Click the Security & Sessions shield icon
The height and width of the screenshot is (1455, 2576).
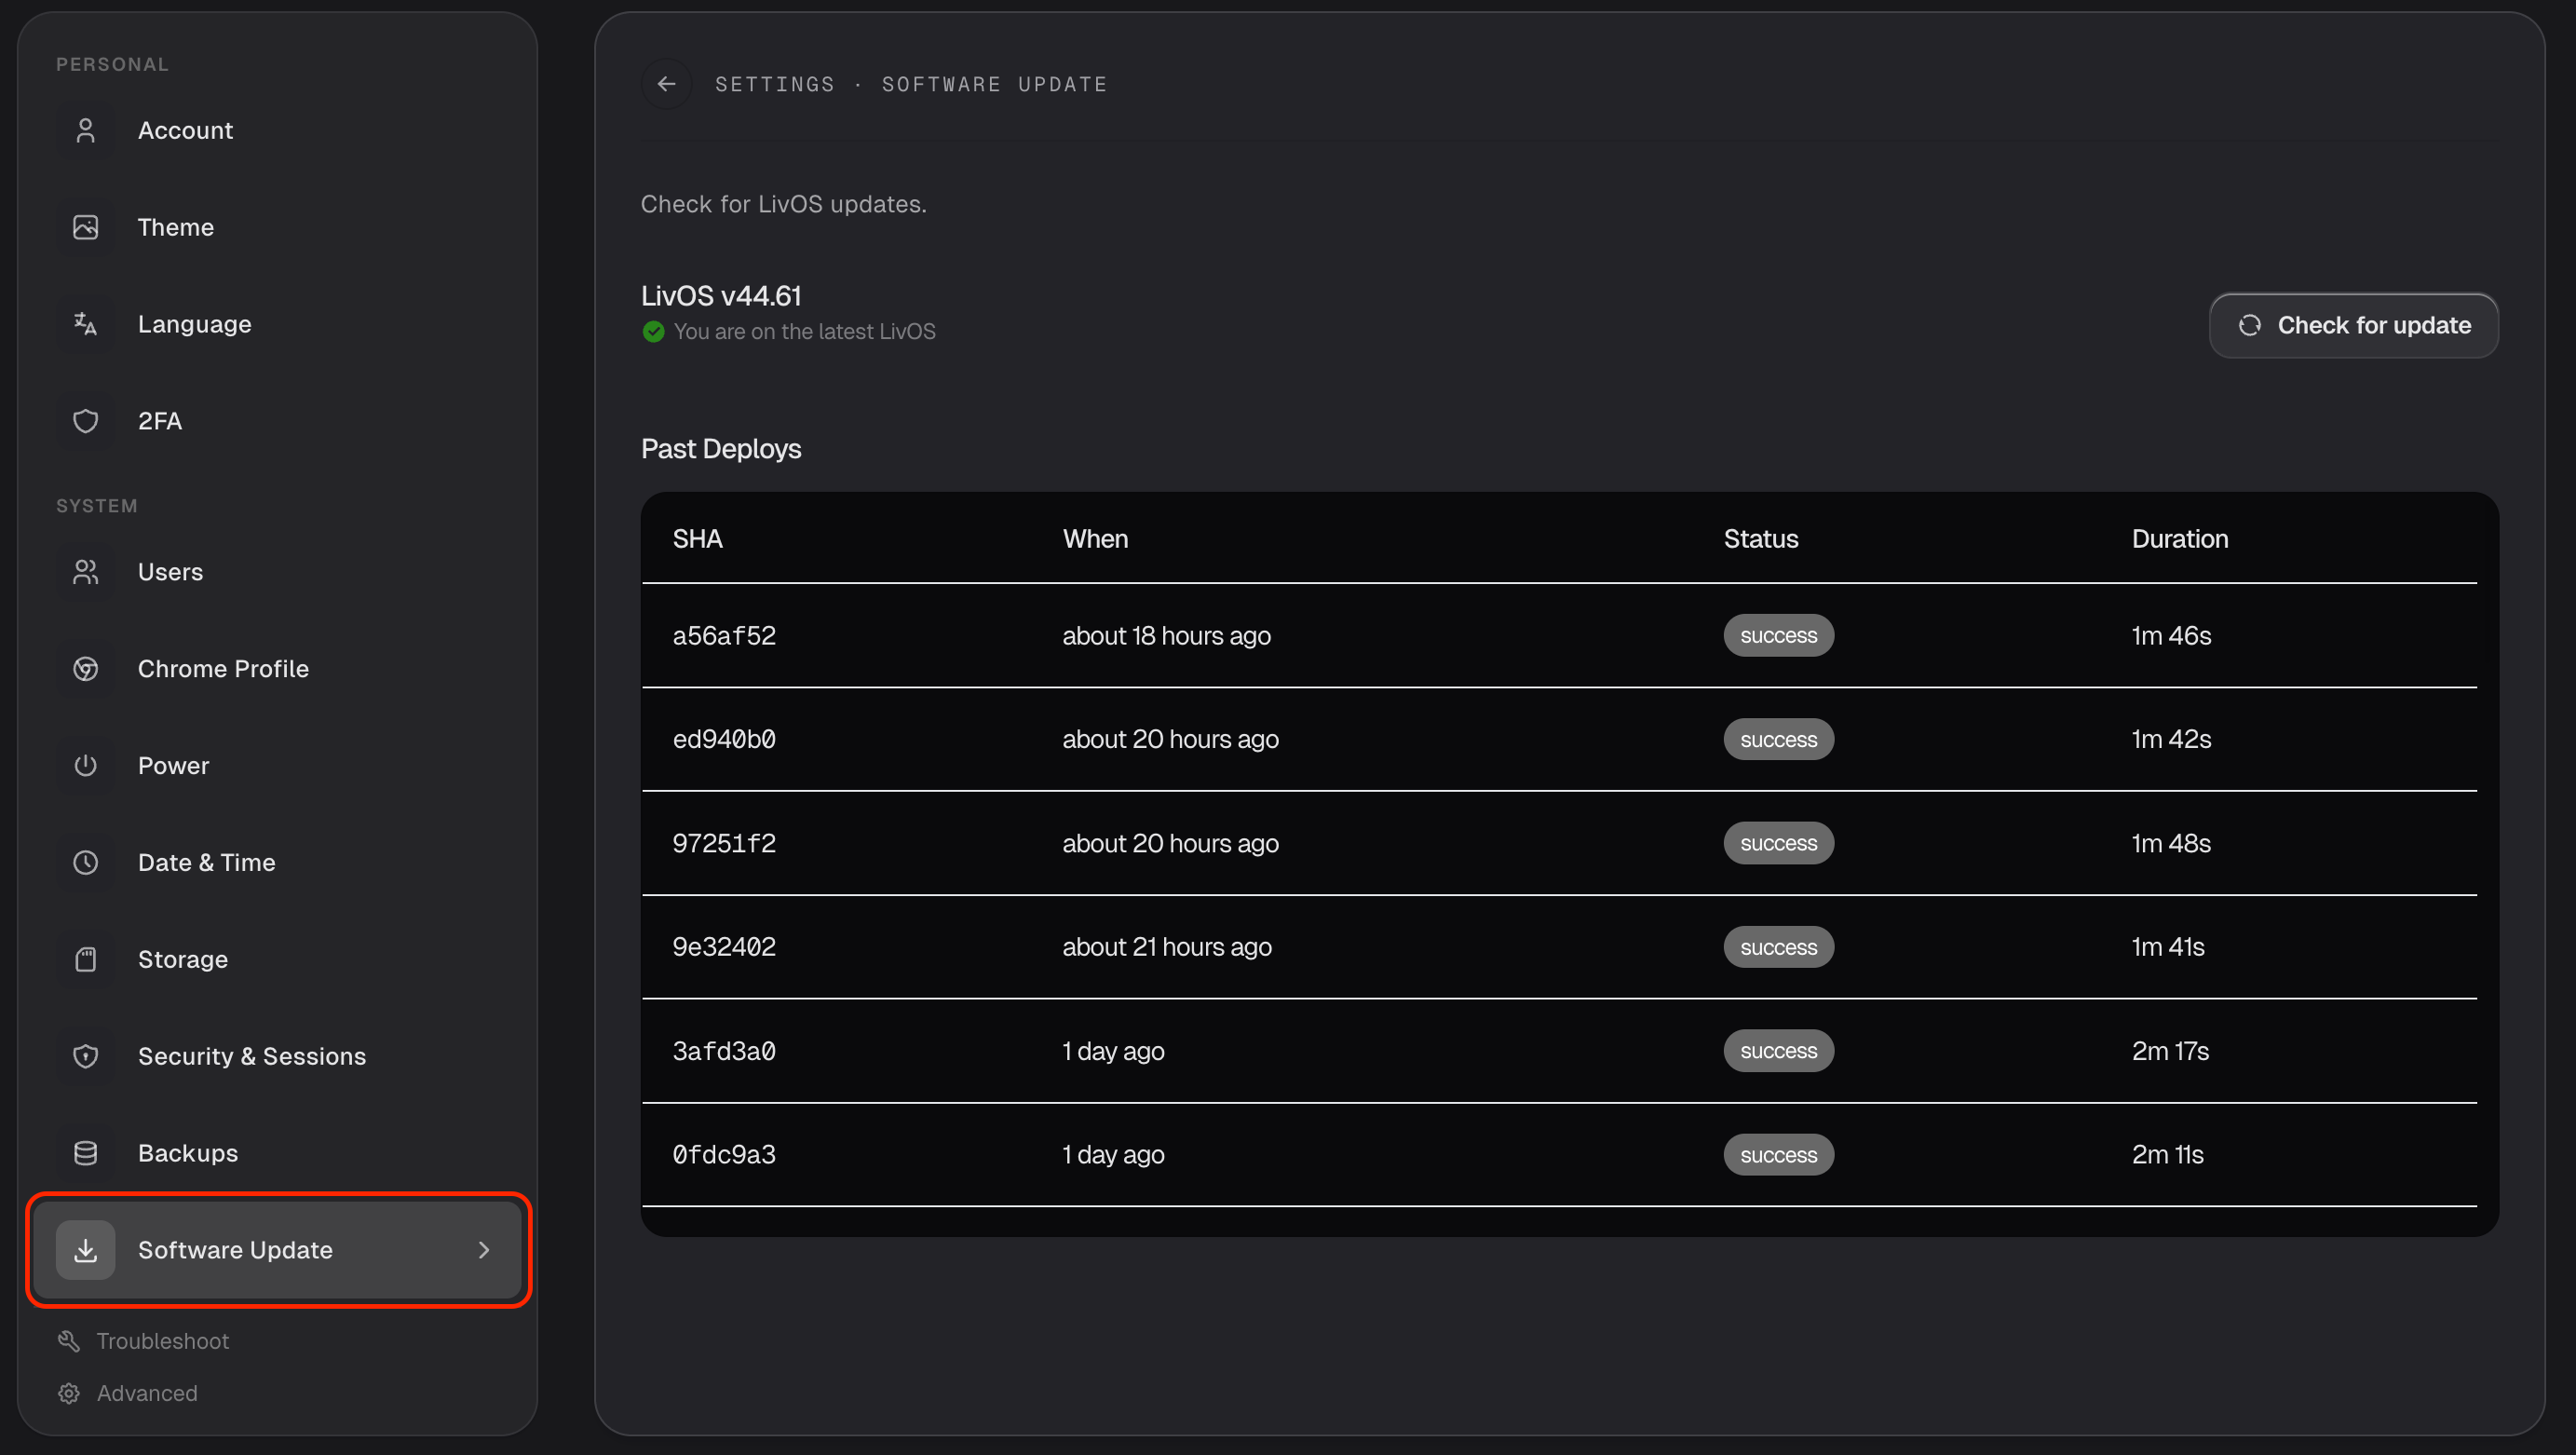tap(86, 1056)
